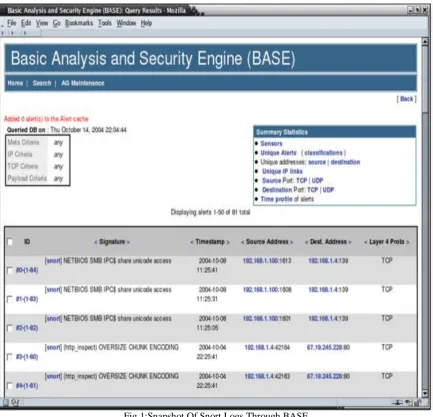View Source Port TCP statistics
The width and height of the screenshot is (433, 417).
[302, 180]
